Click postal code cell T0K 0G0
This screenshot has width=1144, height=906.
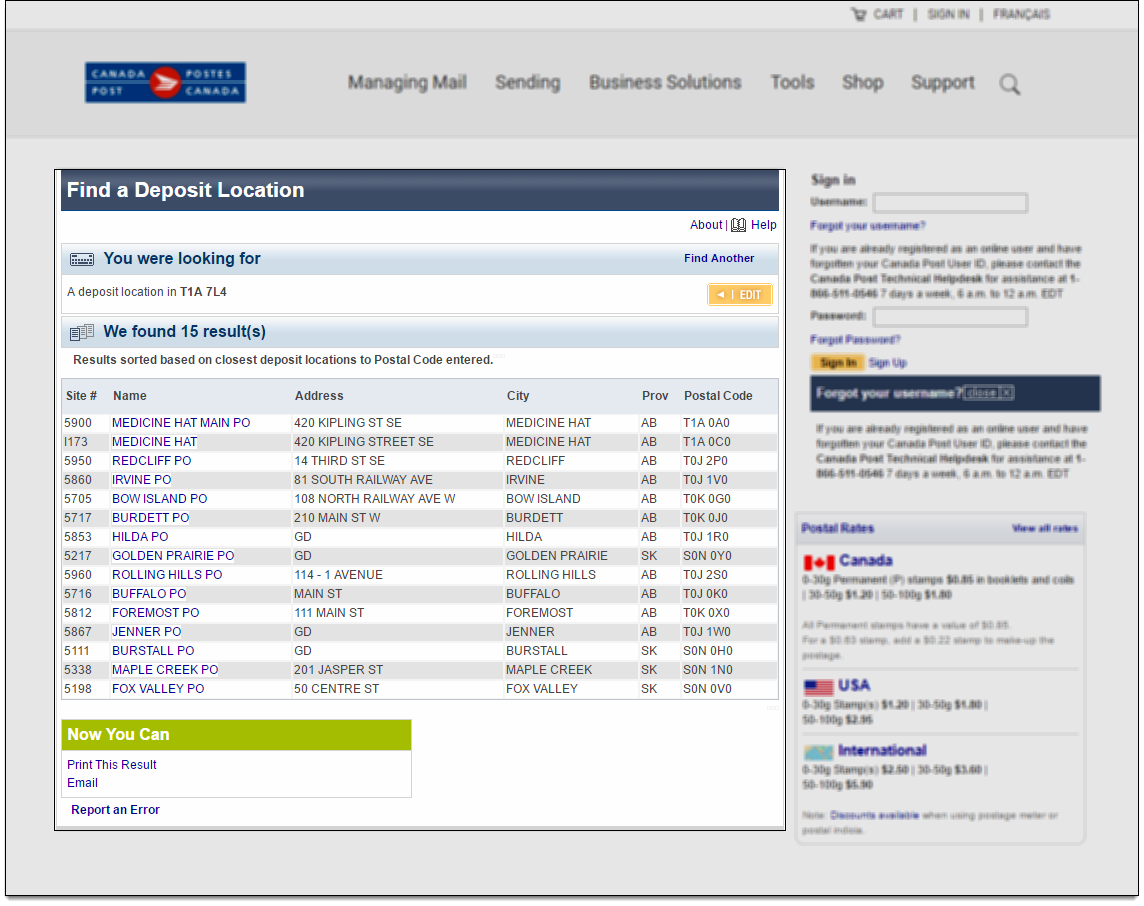[x=706, y=499]
